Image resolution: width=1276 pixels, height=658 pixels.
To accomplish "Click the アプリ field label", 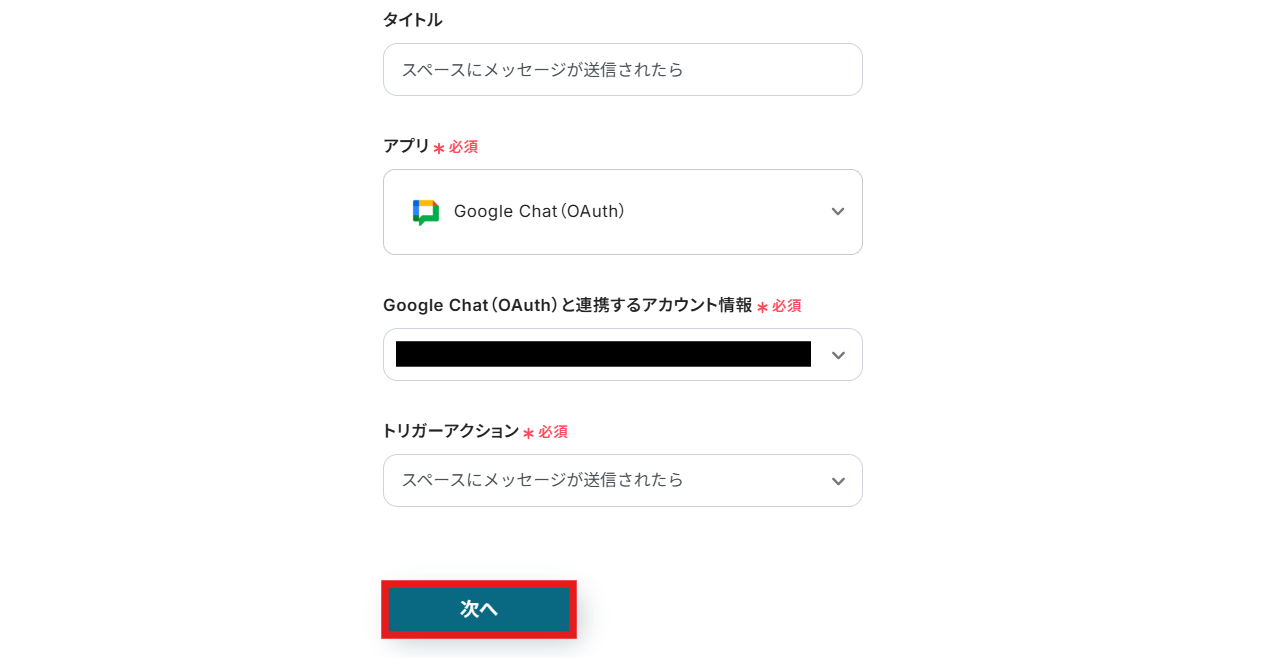I will 406,146.
